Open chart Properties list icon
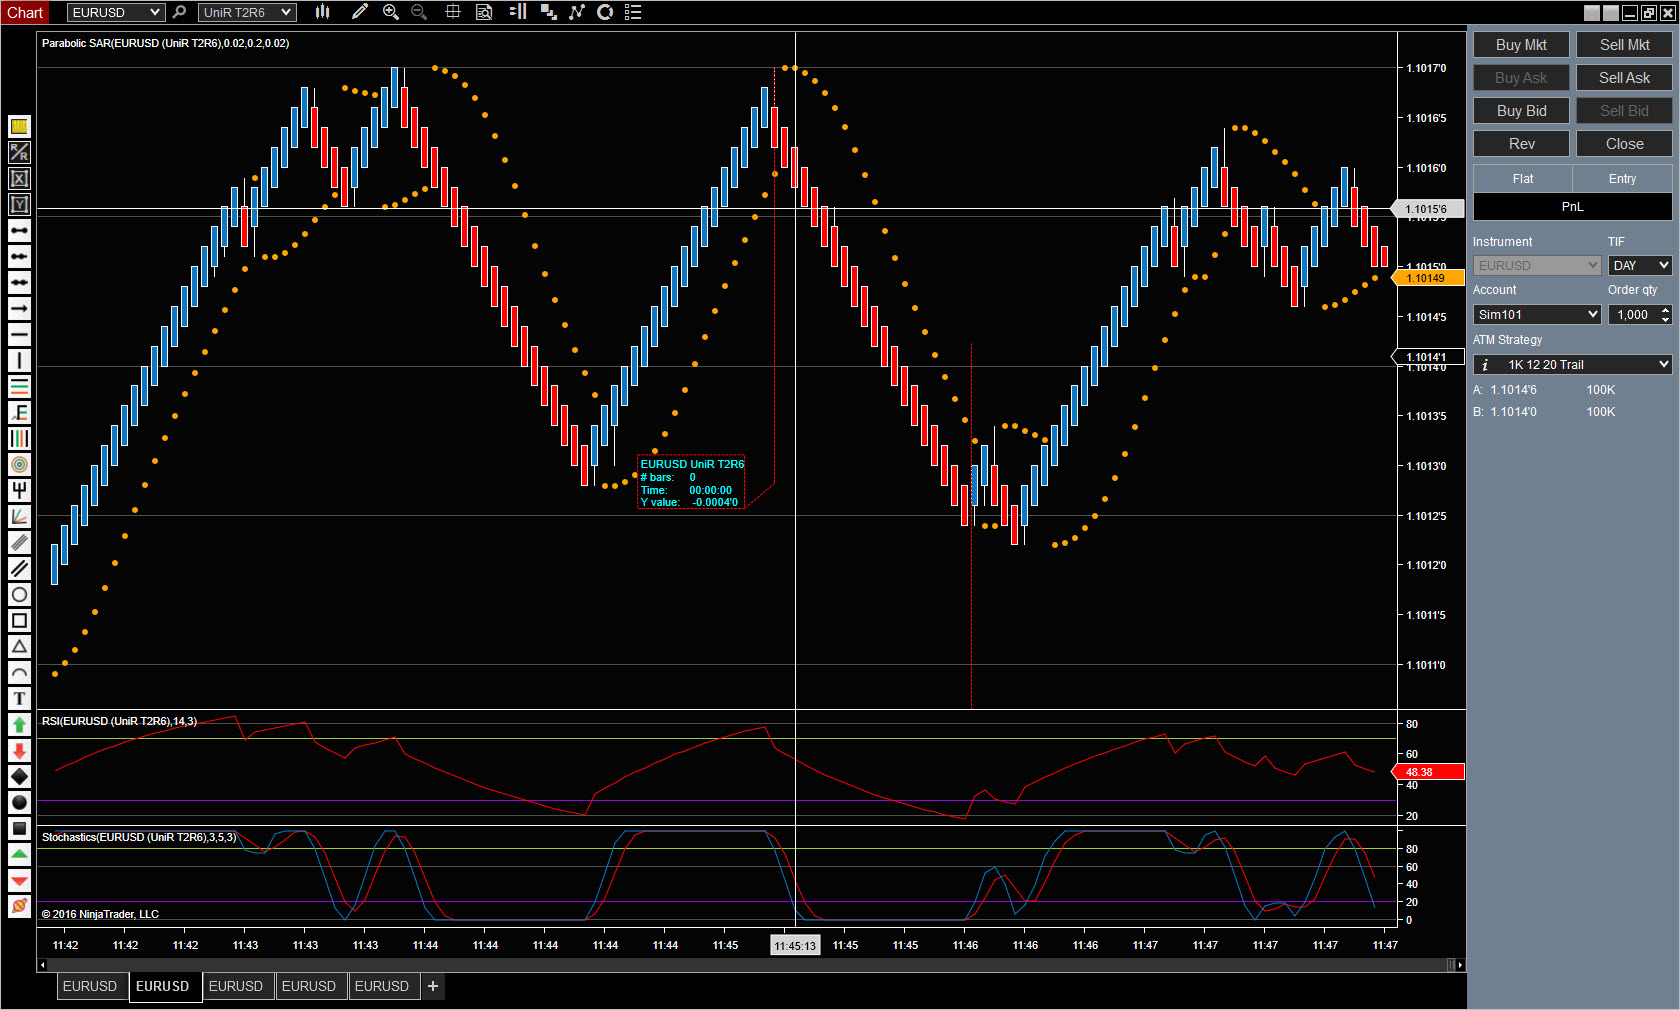The image size is (1680, 1010). tap(633, 12)
